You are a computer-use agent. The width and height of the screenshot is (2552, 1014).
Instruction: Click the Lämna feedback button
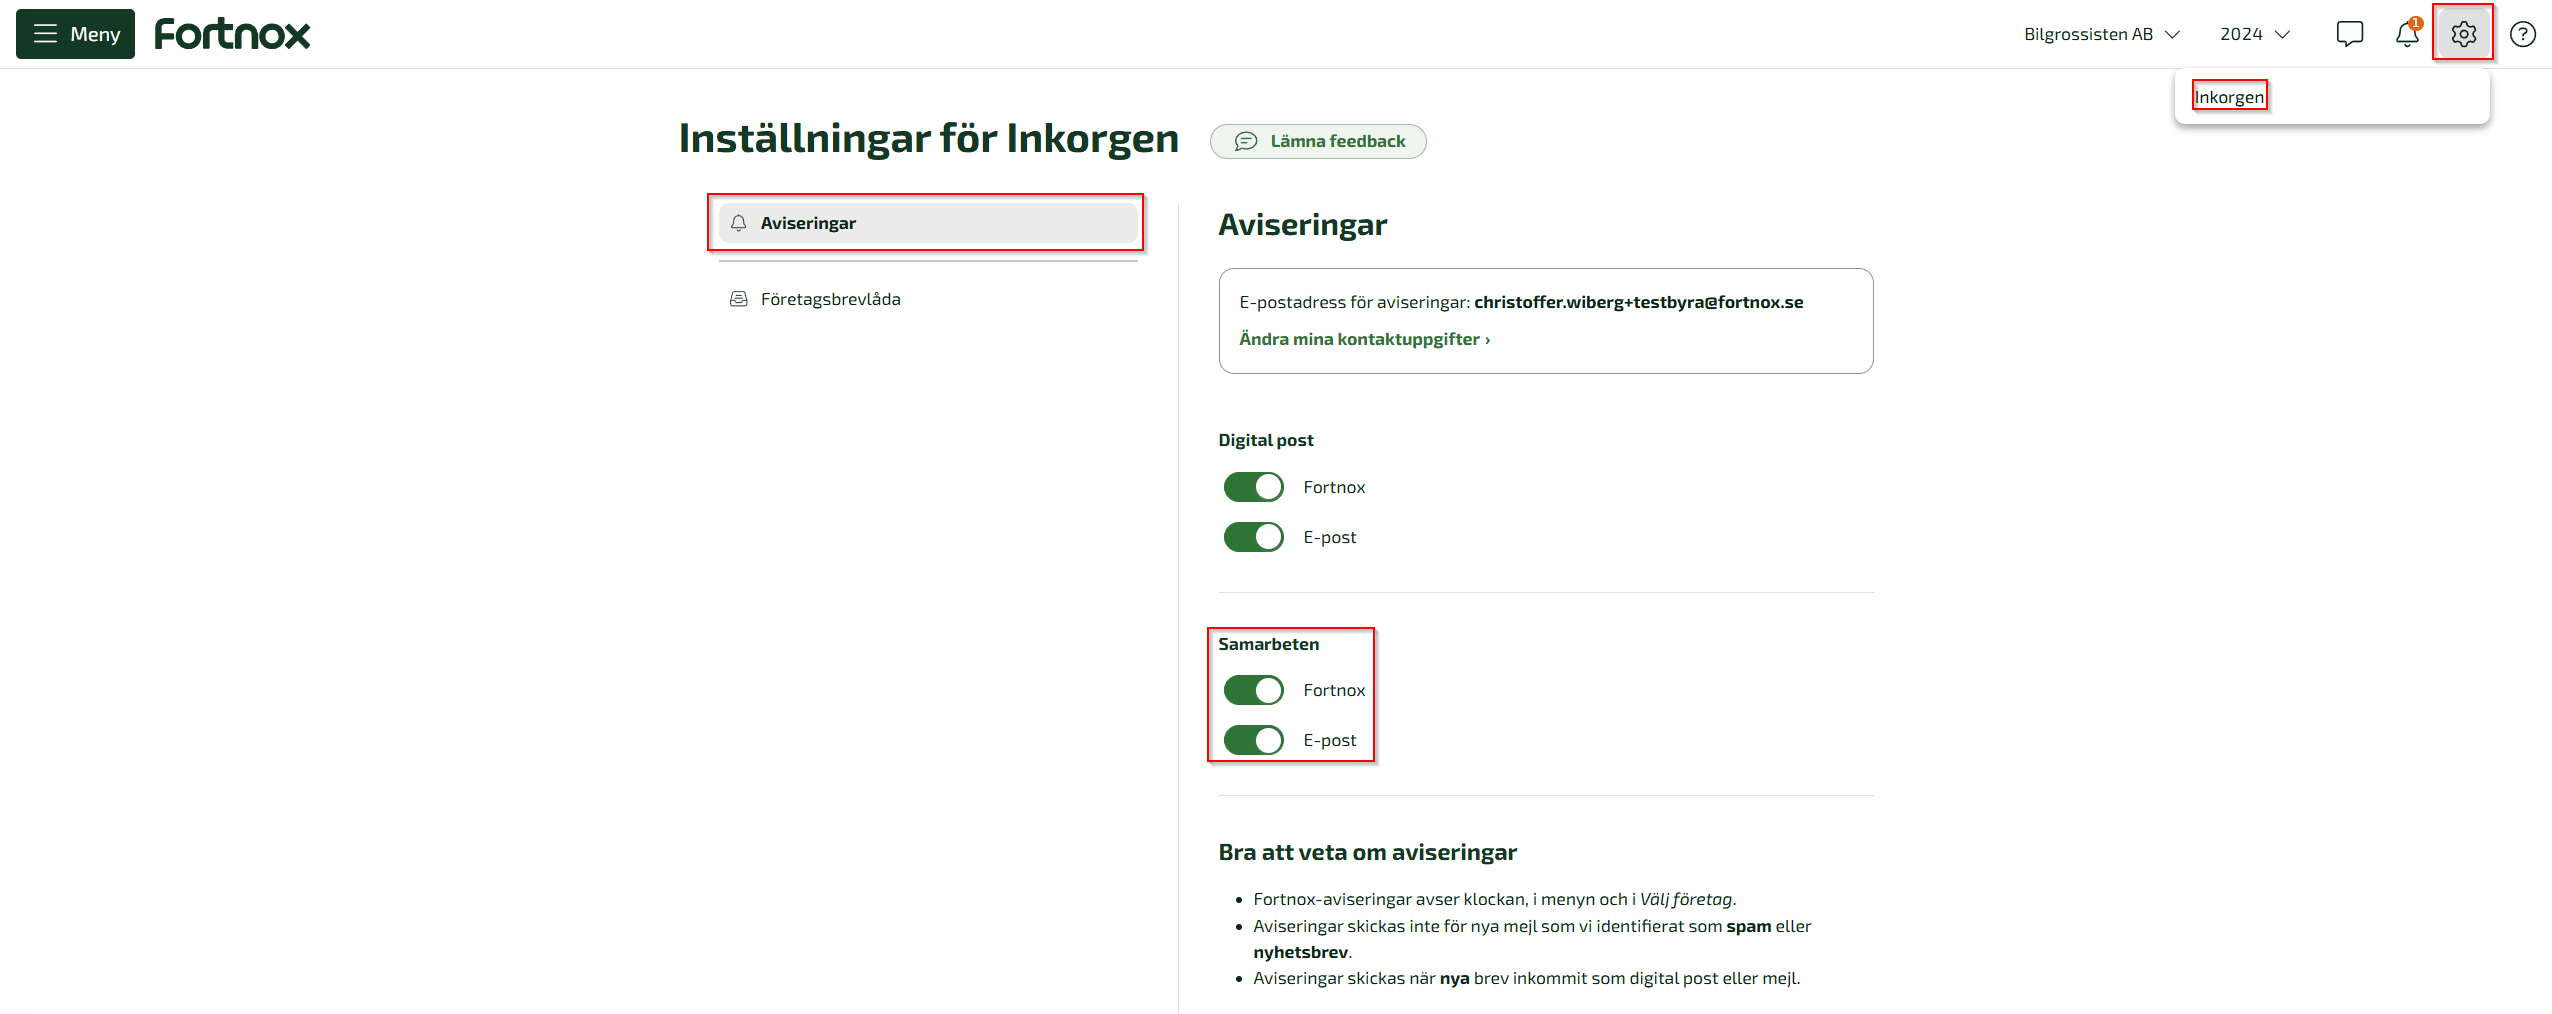click(1318, 141)
